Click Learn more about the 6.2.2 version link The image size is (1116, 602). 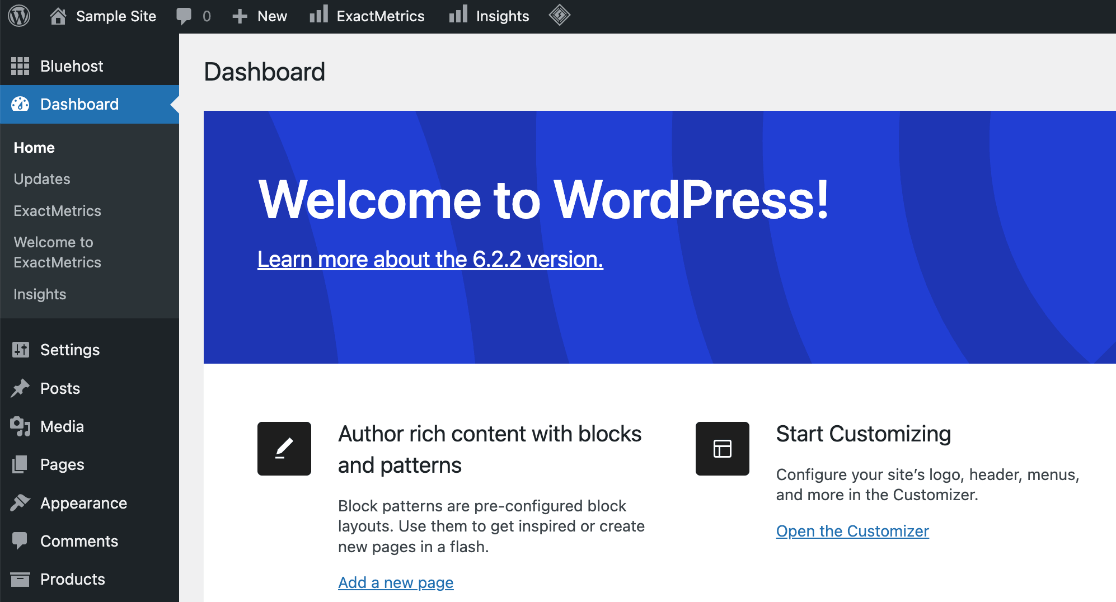tap(431, 260)
